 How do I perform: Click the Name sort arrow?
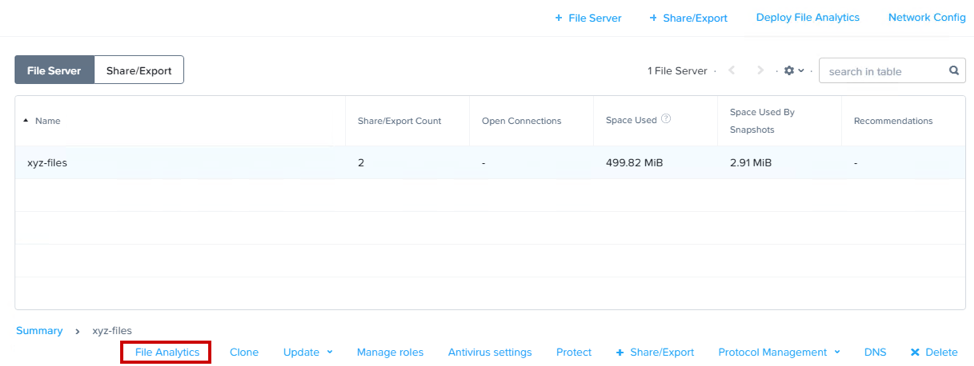25,121
